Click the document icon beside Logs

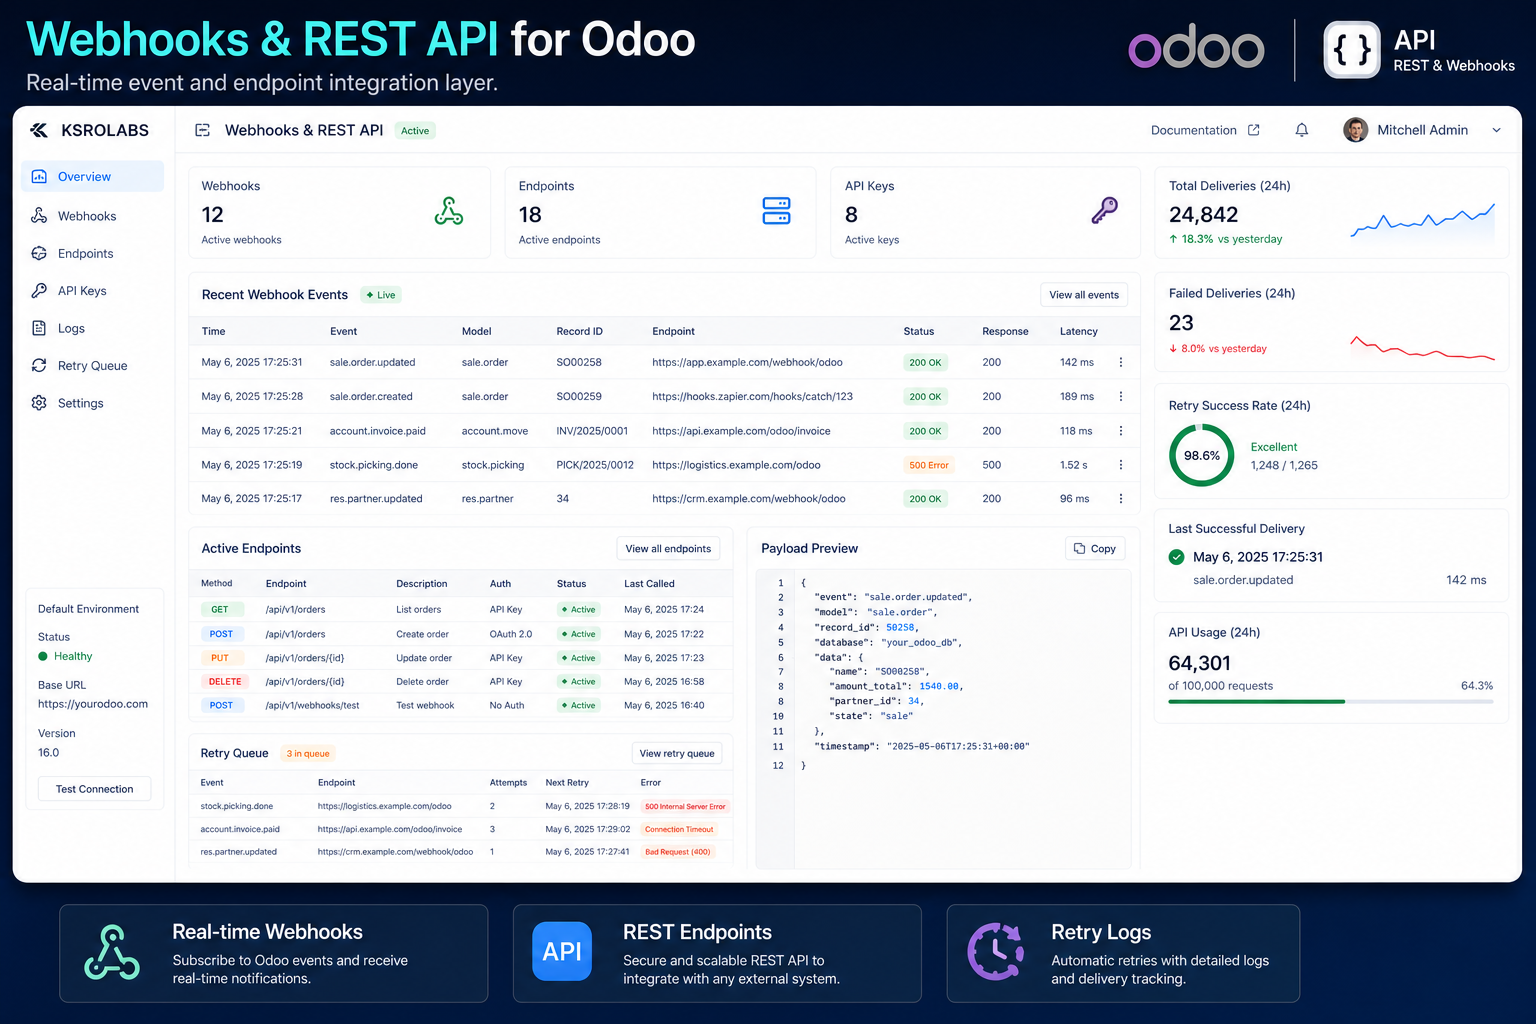point(39,328)
